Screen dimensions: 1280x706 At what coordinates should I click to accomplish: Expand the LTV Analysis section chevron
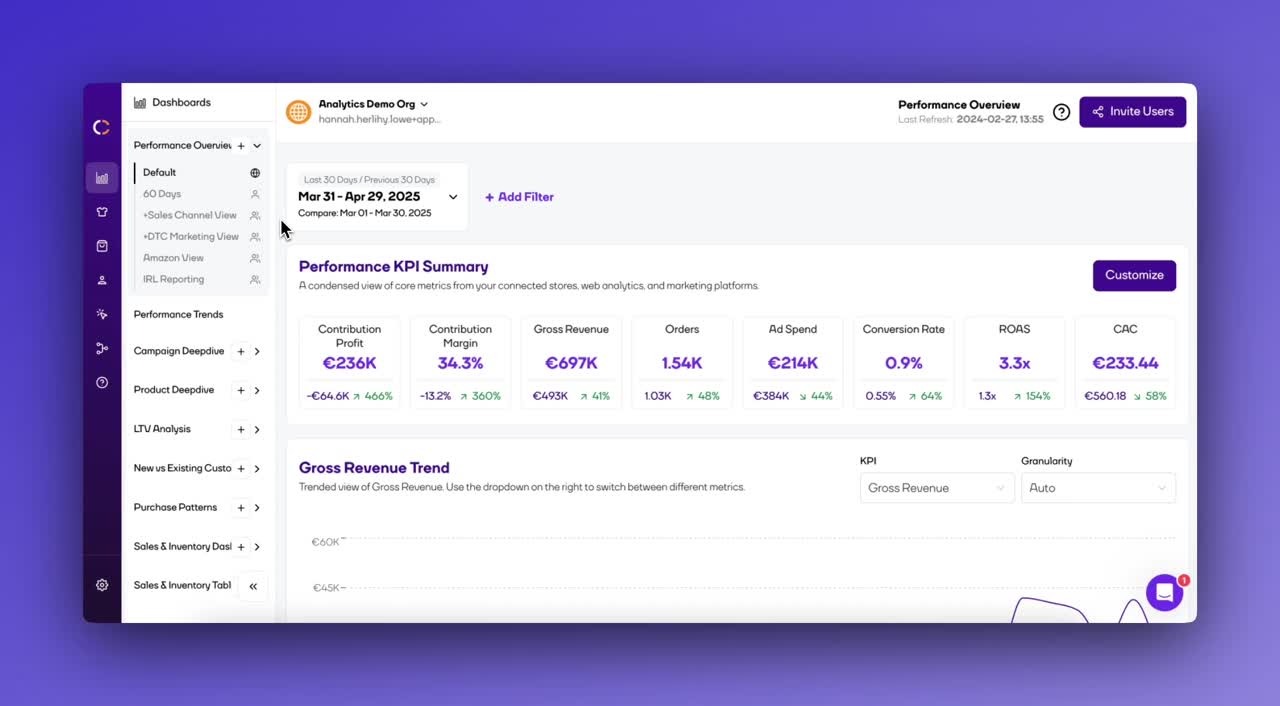coord(257,430)
